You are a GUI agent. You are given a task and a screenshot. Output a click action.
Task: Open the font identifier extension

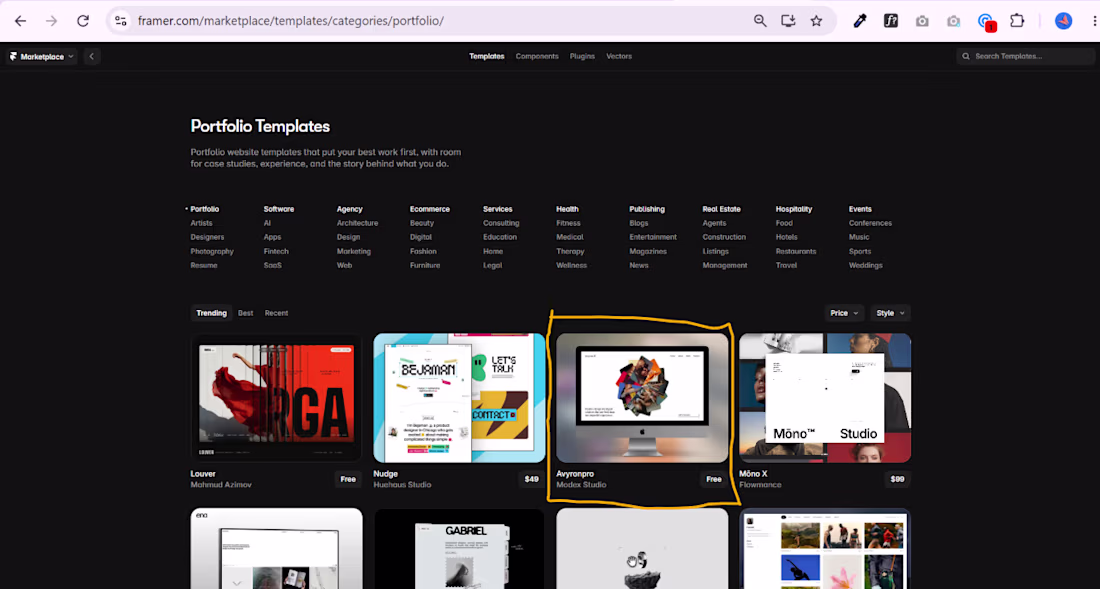(x=891, y=21)
